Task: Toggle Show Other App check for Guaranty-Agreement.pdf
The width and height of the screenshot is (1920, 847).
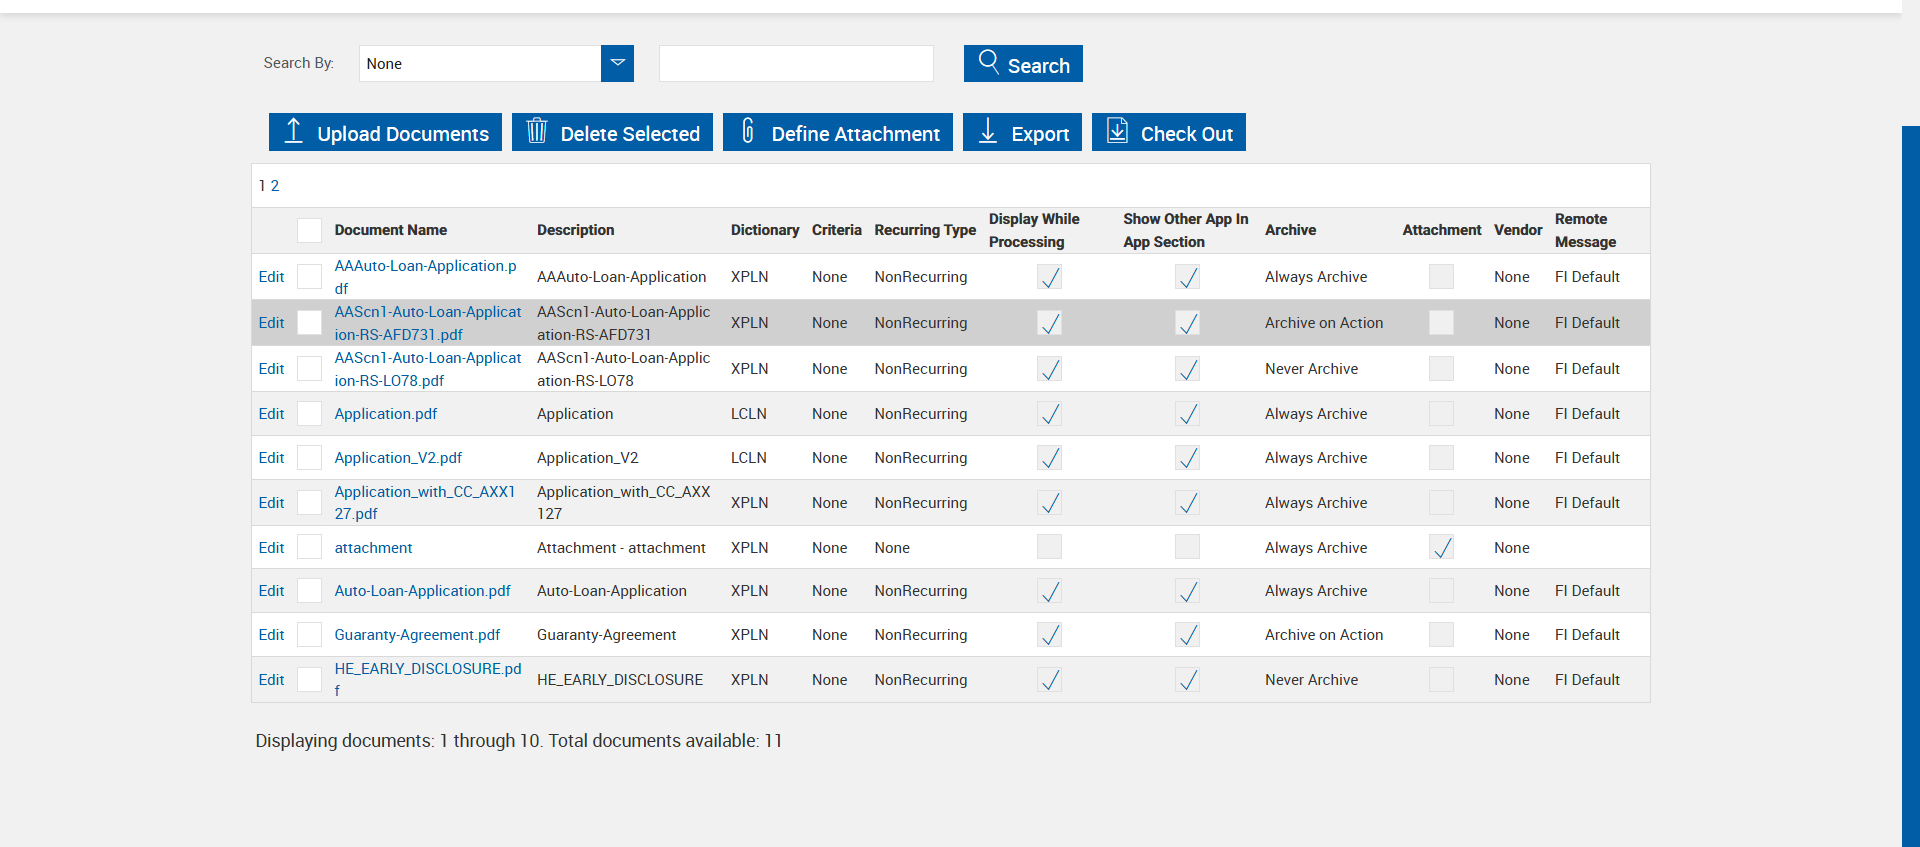Action: (x=1187, y=635)
